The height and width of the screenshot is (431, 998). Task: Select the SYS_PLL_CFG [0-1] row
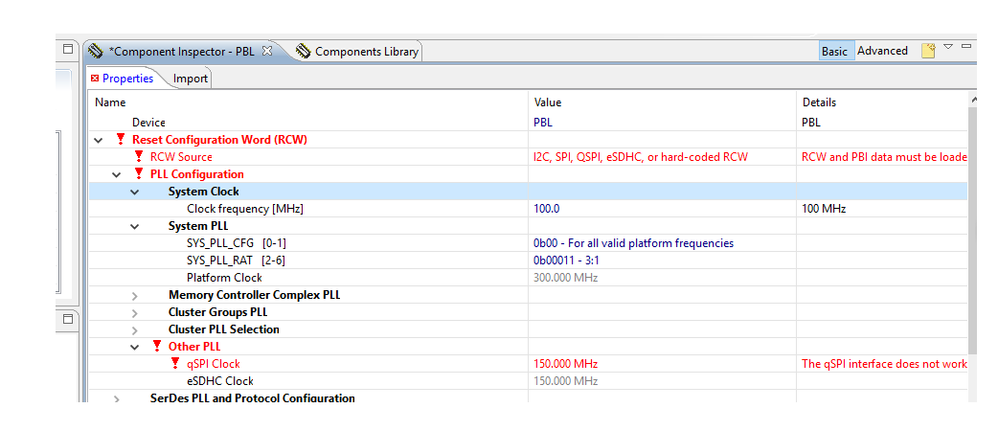click(528, 243)
